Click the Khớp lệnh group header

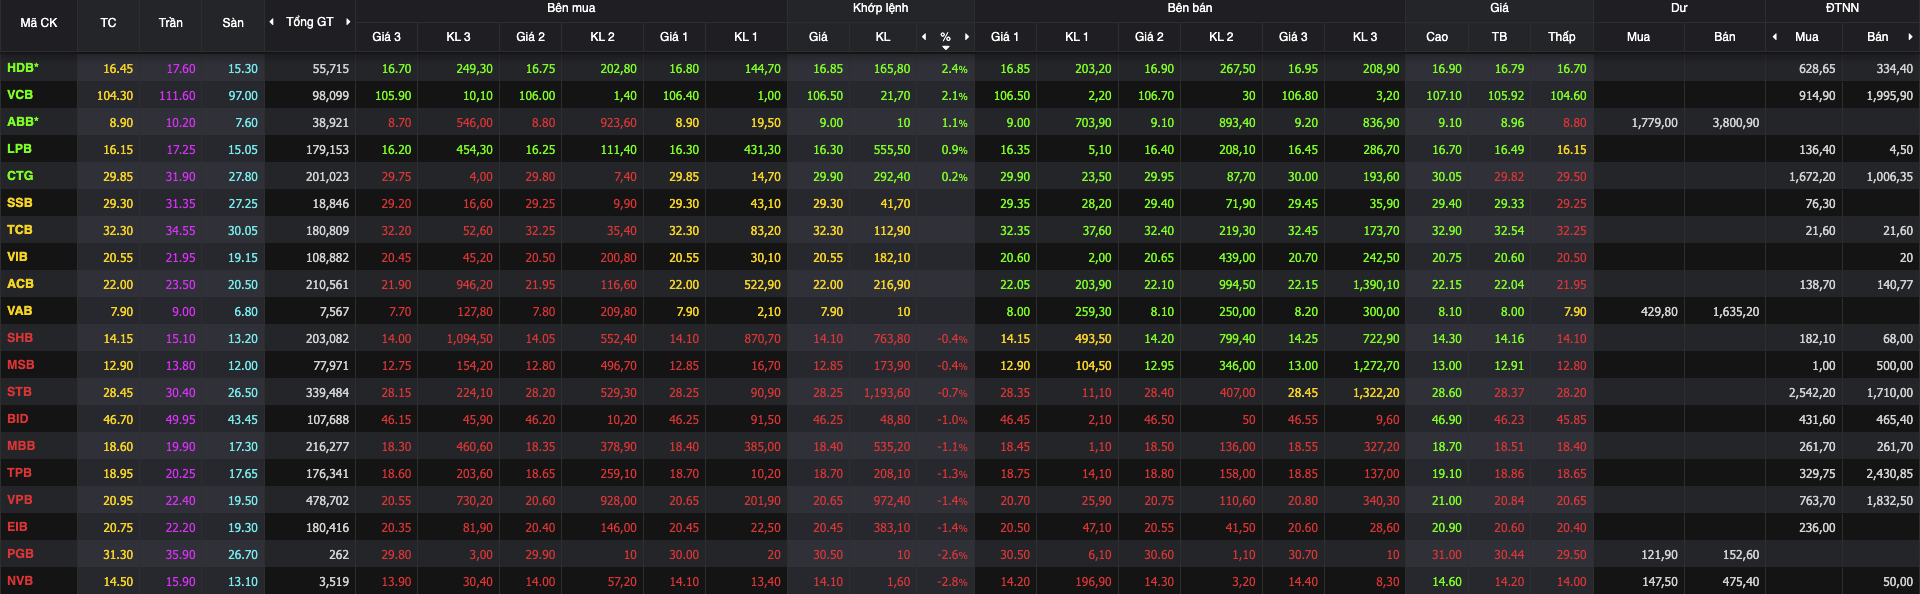click(x=881, y=8)
